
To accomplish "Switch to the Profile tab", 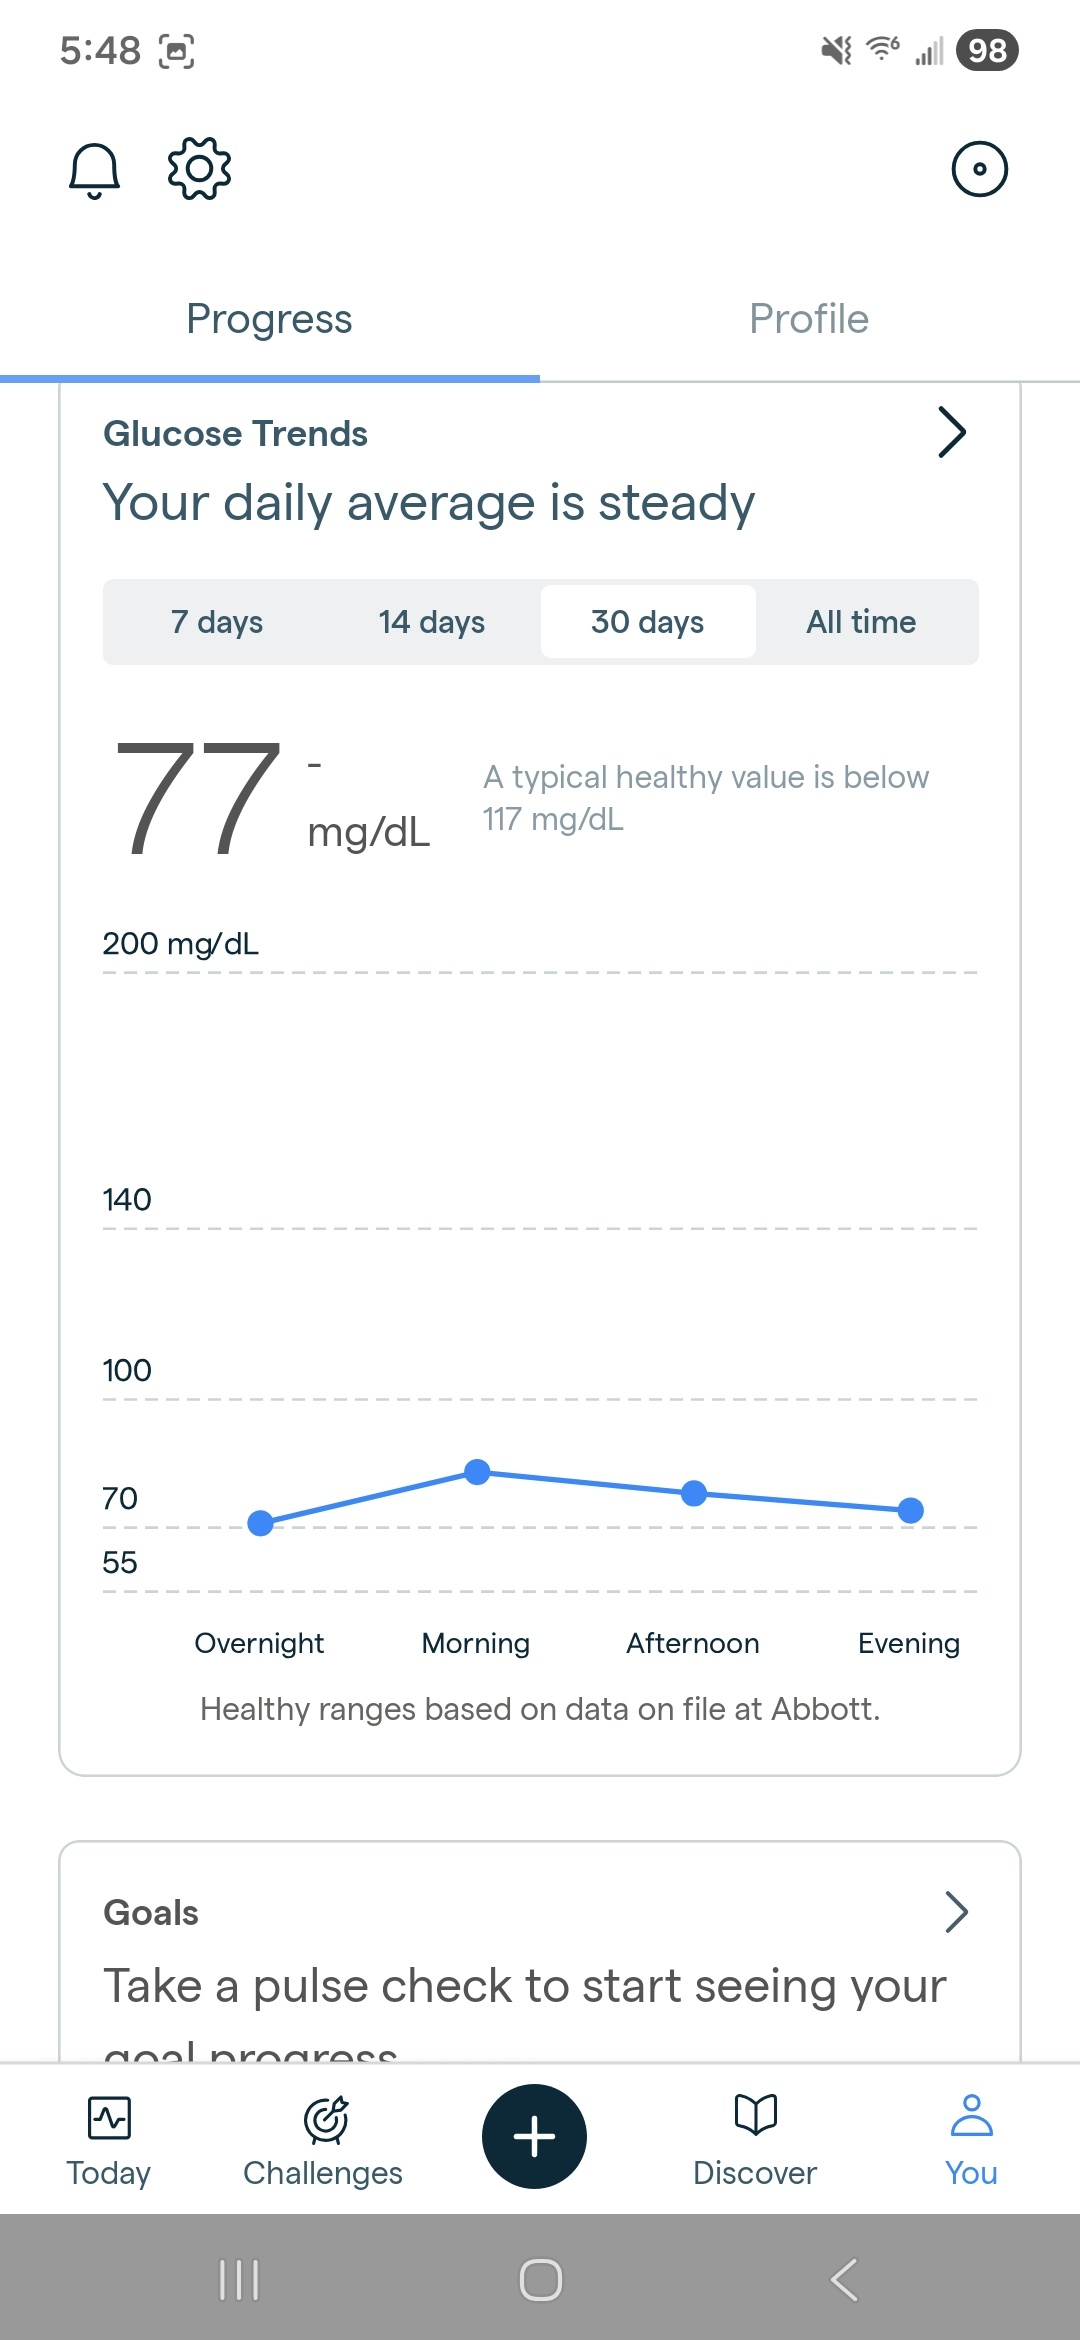I will [809, 320].
